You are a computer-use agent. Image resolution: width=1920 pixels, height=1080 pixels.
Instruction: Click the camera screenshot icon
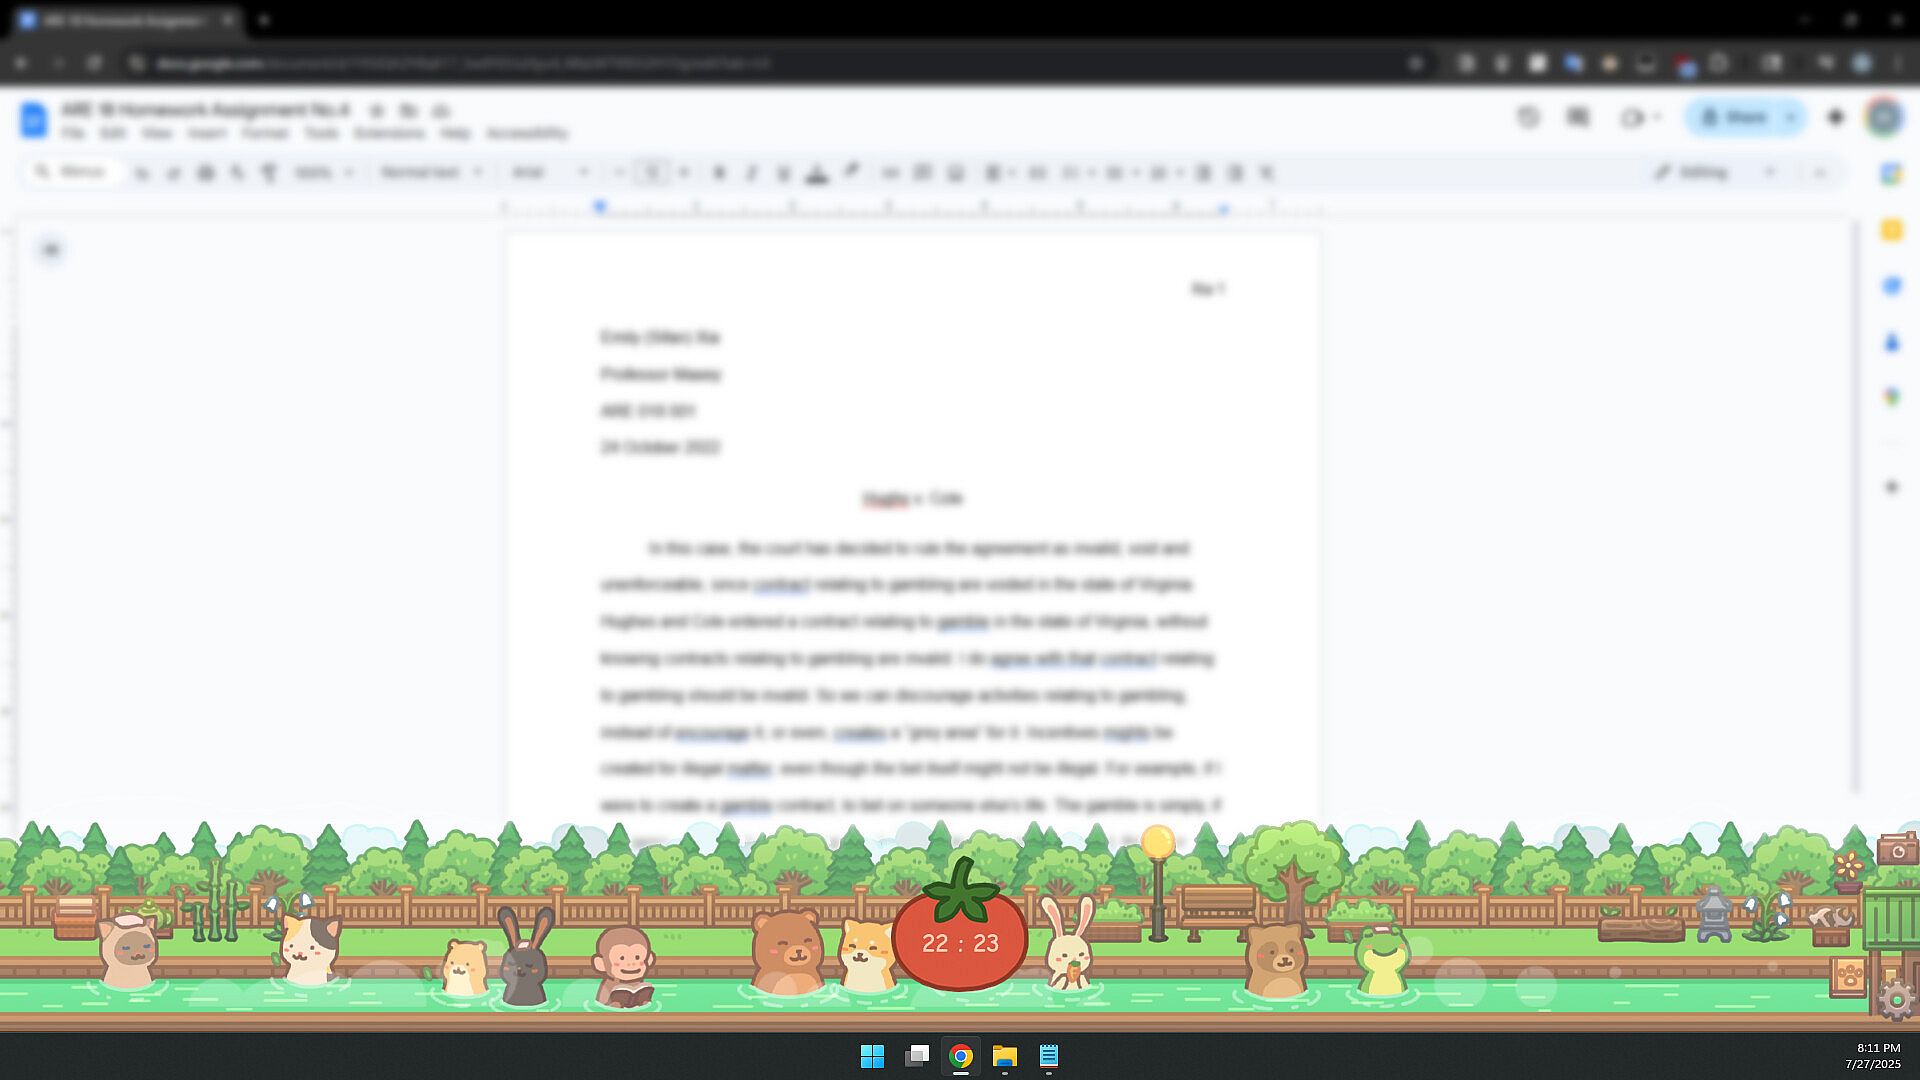(x=1897, y=850)
